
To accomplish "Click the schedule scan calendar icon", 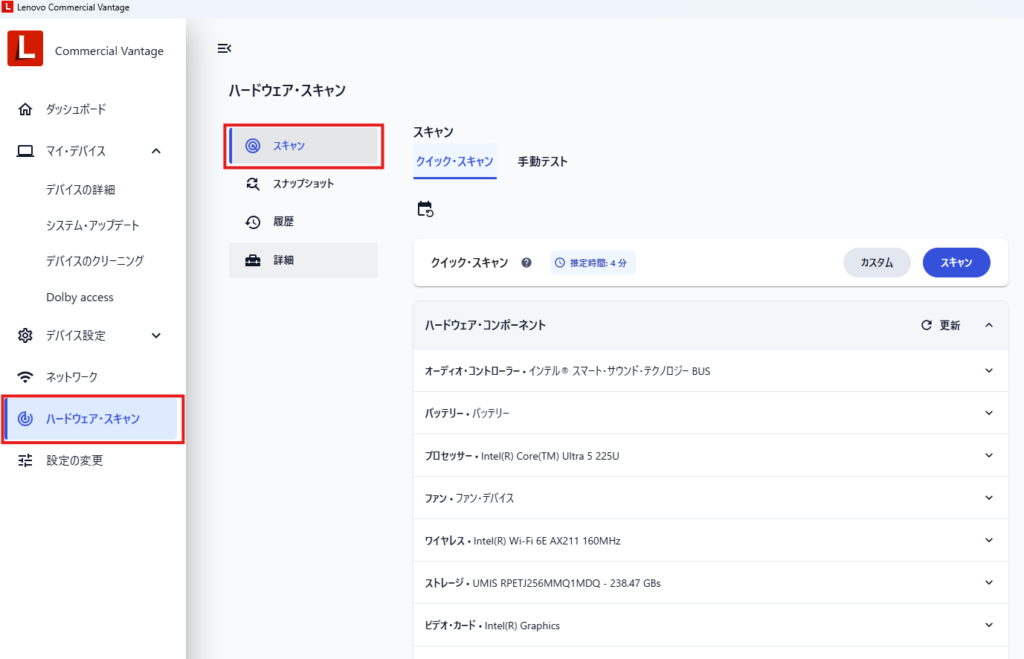I will pos(425,209).
